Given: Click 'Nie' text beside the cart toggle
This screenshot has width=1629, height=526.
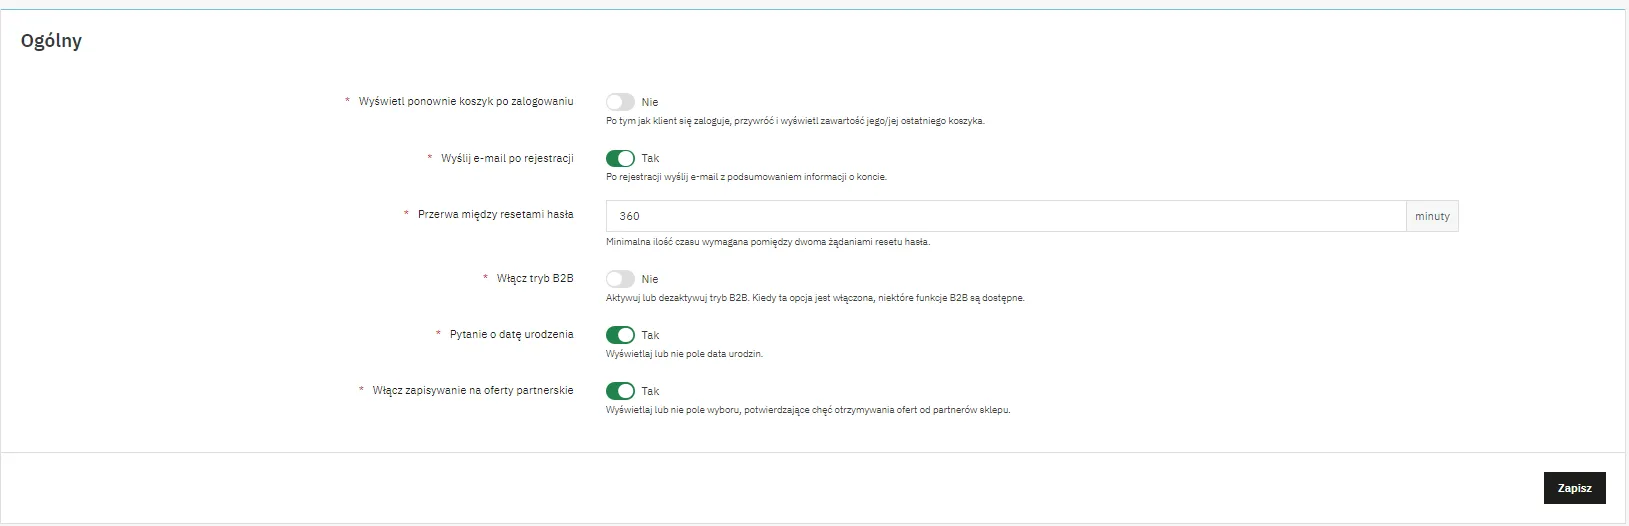Looking at the screenshot, I should (650, 102).
